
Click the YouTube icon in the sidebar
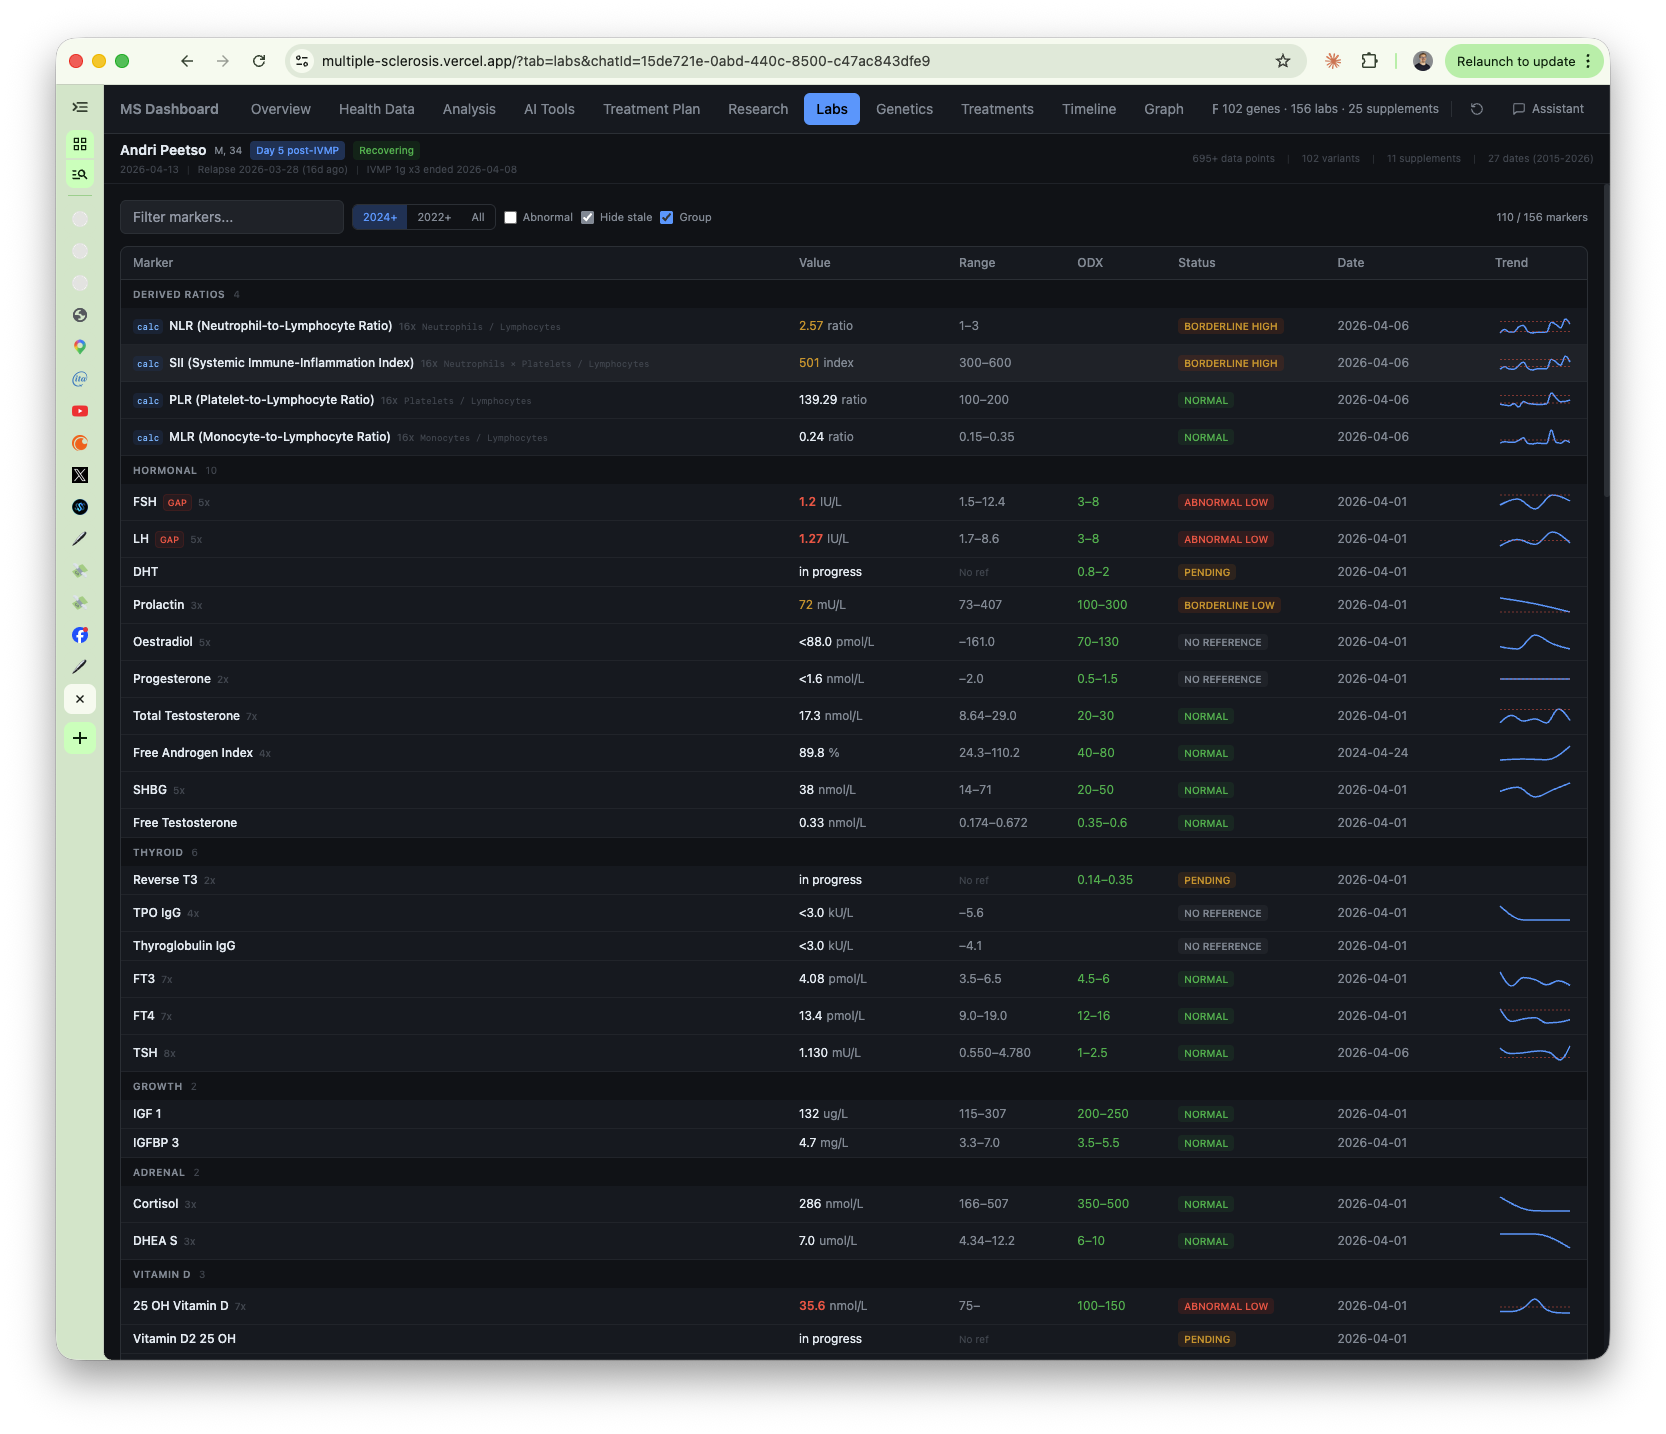80,411
